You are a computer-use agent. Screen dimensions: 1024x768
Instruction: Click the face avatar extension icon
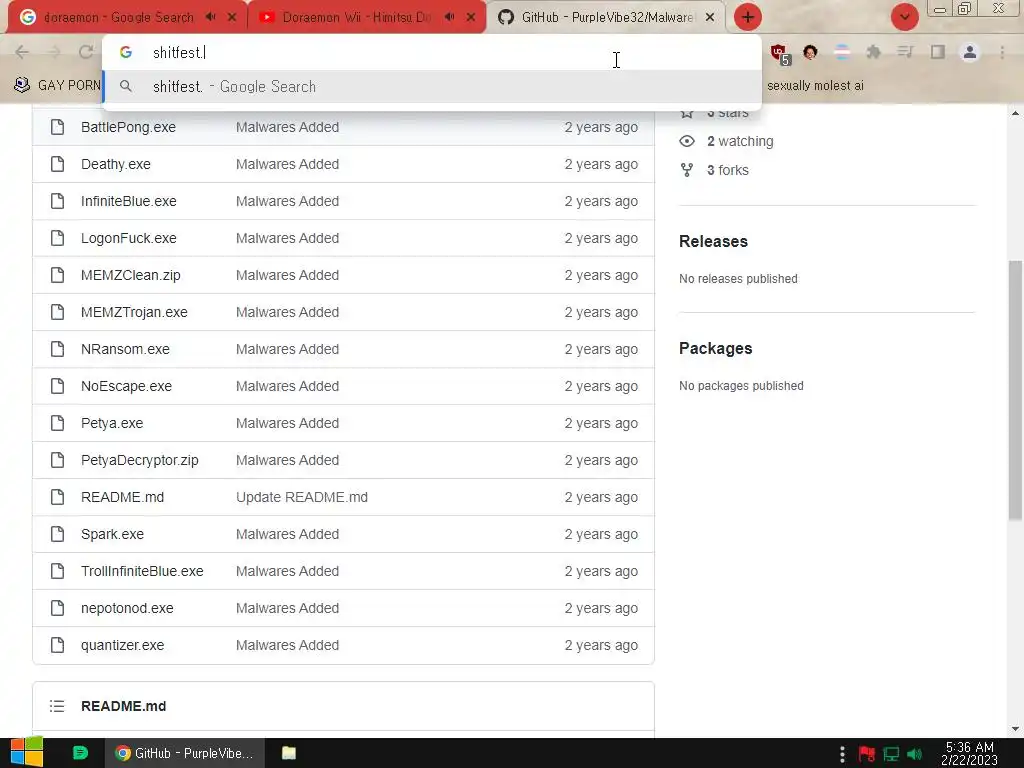[x=810, y=52]
